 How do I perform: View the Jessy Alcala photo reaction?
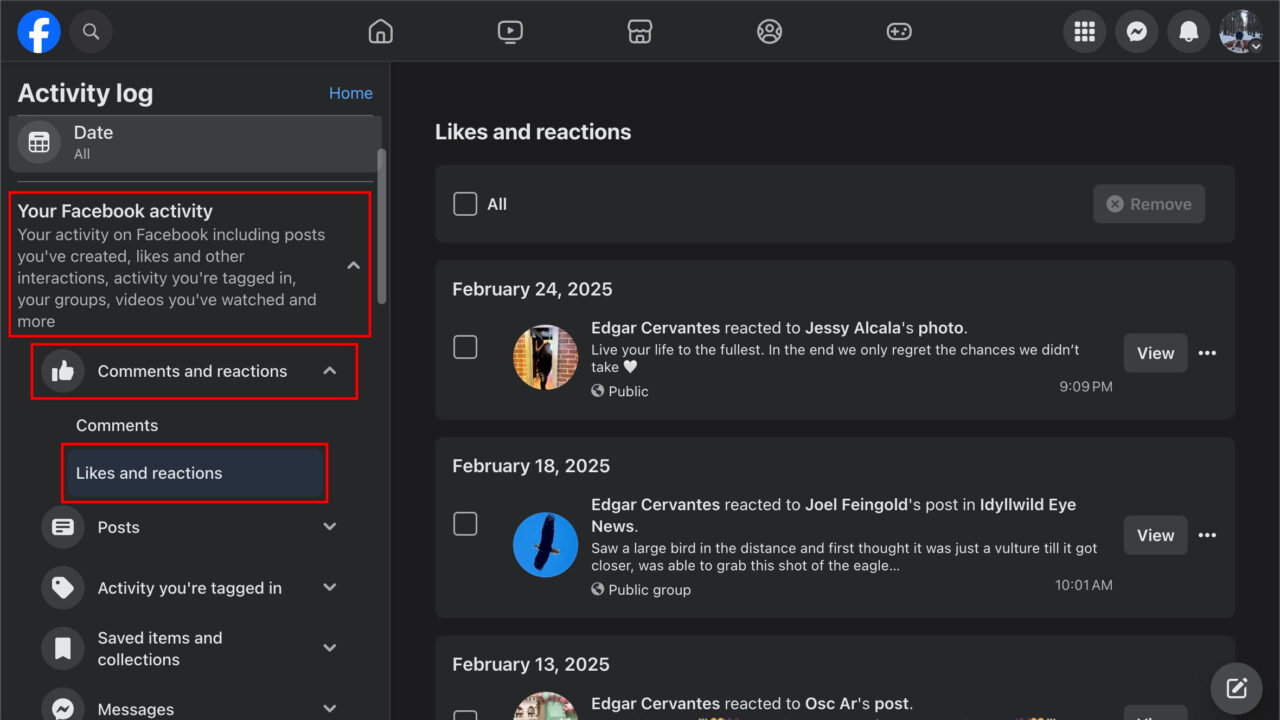1155,353
